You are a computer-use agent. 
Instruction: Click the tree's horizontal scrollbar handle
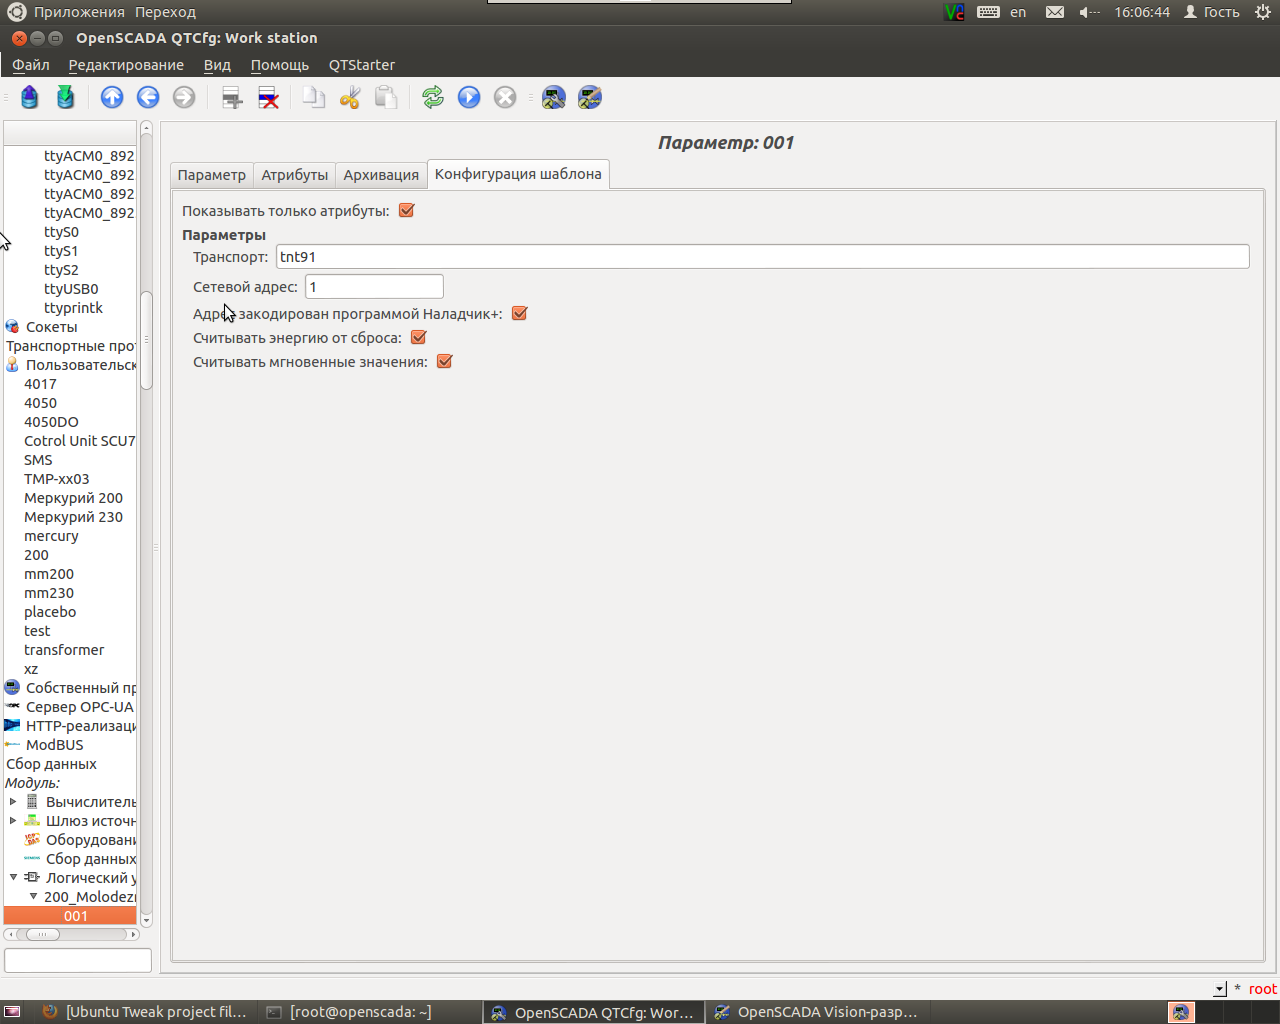click(x=42, y=934)
